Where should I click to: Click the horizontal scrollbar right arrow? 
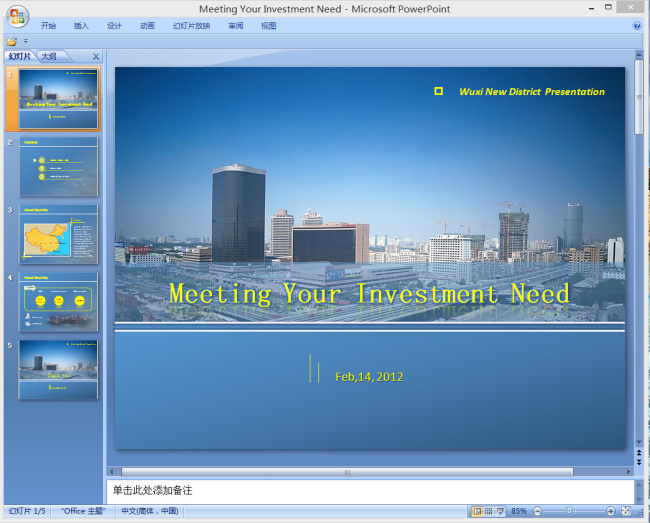coord(628,472)
